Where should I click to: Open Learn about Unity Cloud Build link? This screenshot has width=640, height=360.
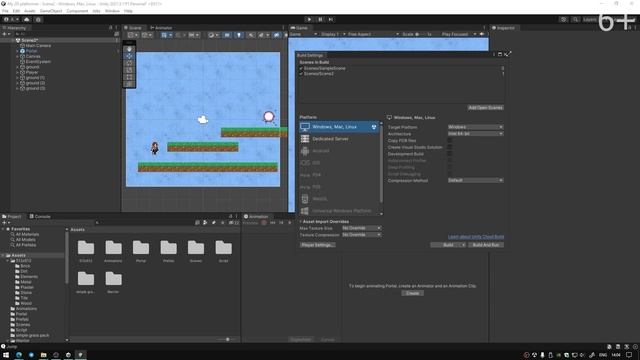tap(476, 237)
